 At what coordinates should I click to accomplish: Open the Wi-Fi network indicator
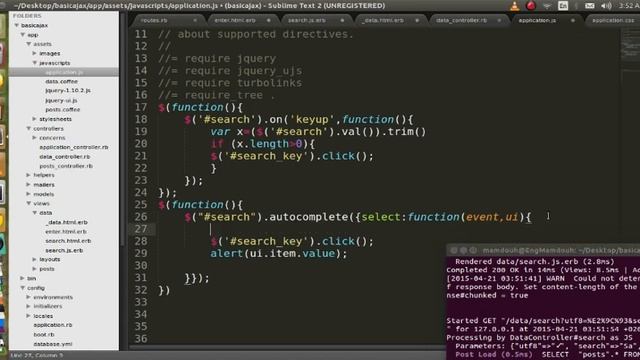tap(547, 6)
